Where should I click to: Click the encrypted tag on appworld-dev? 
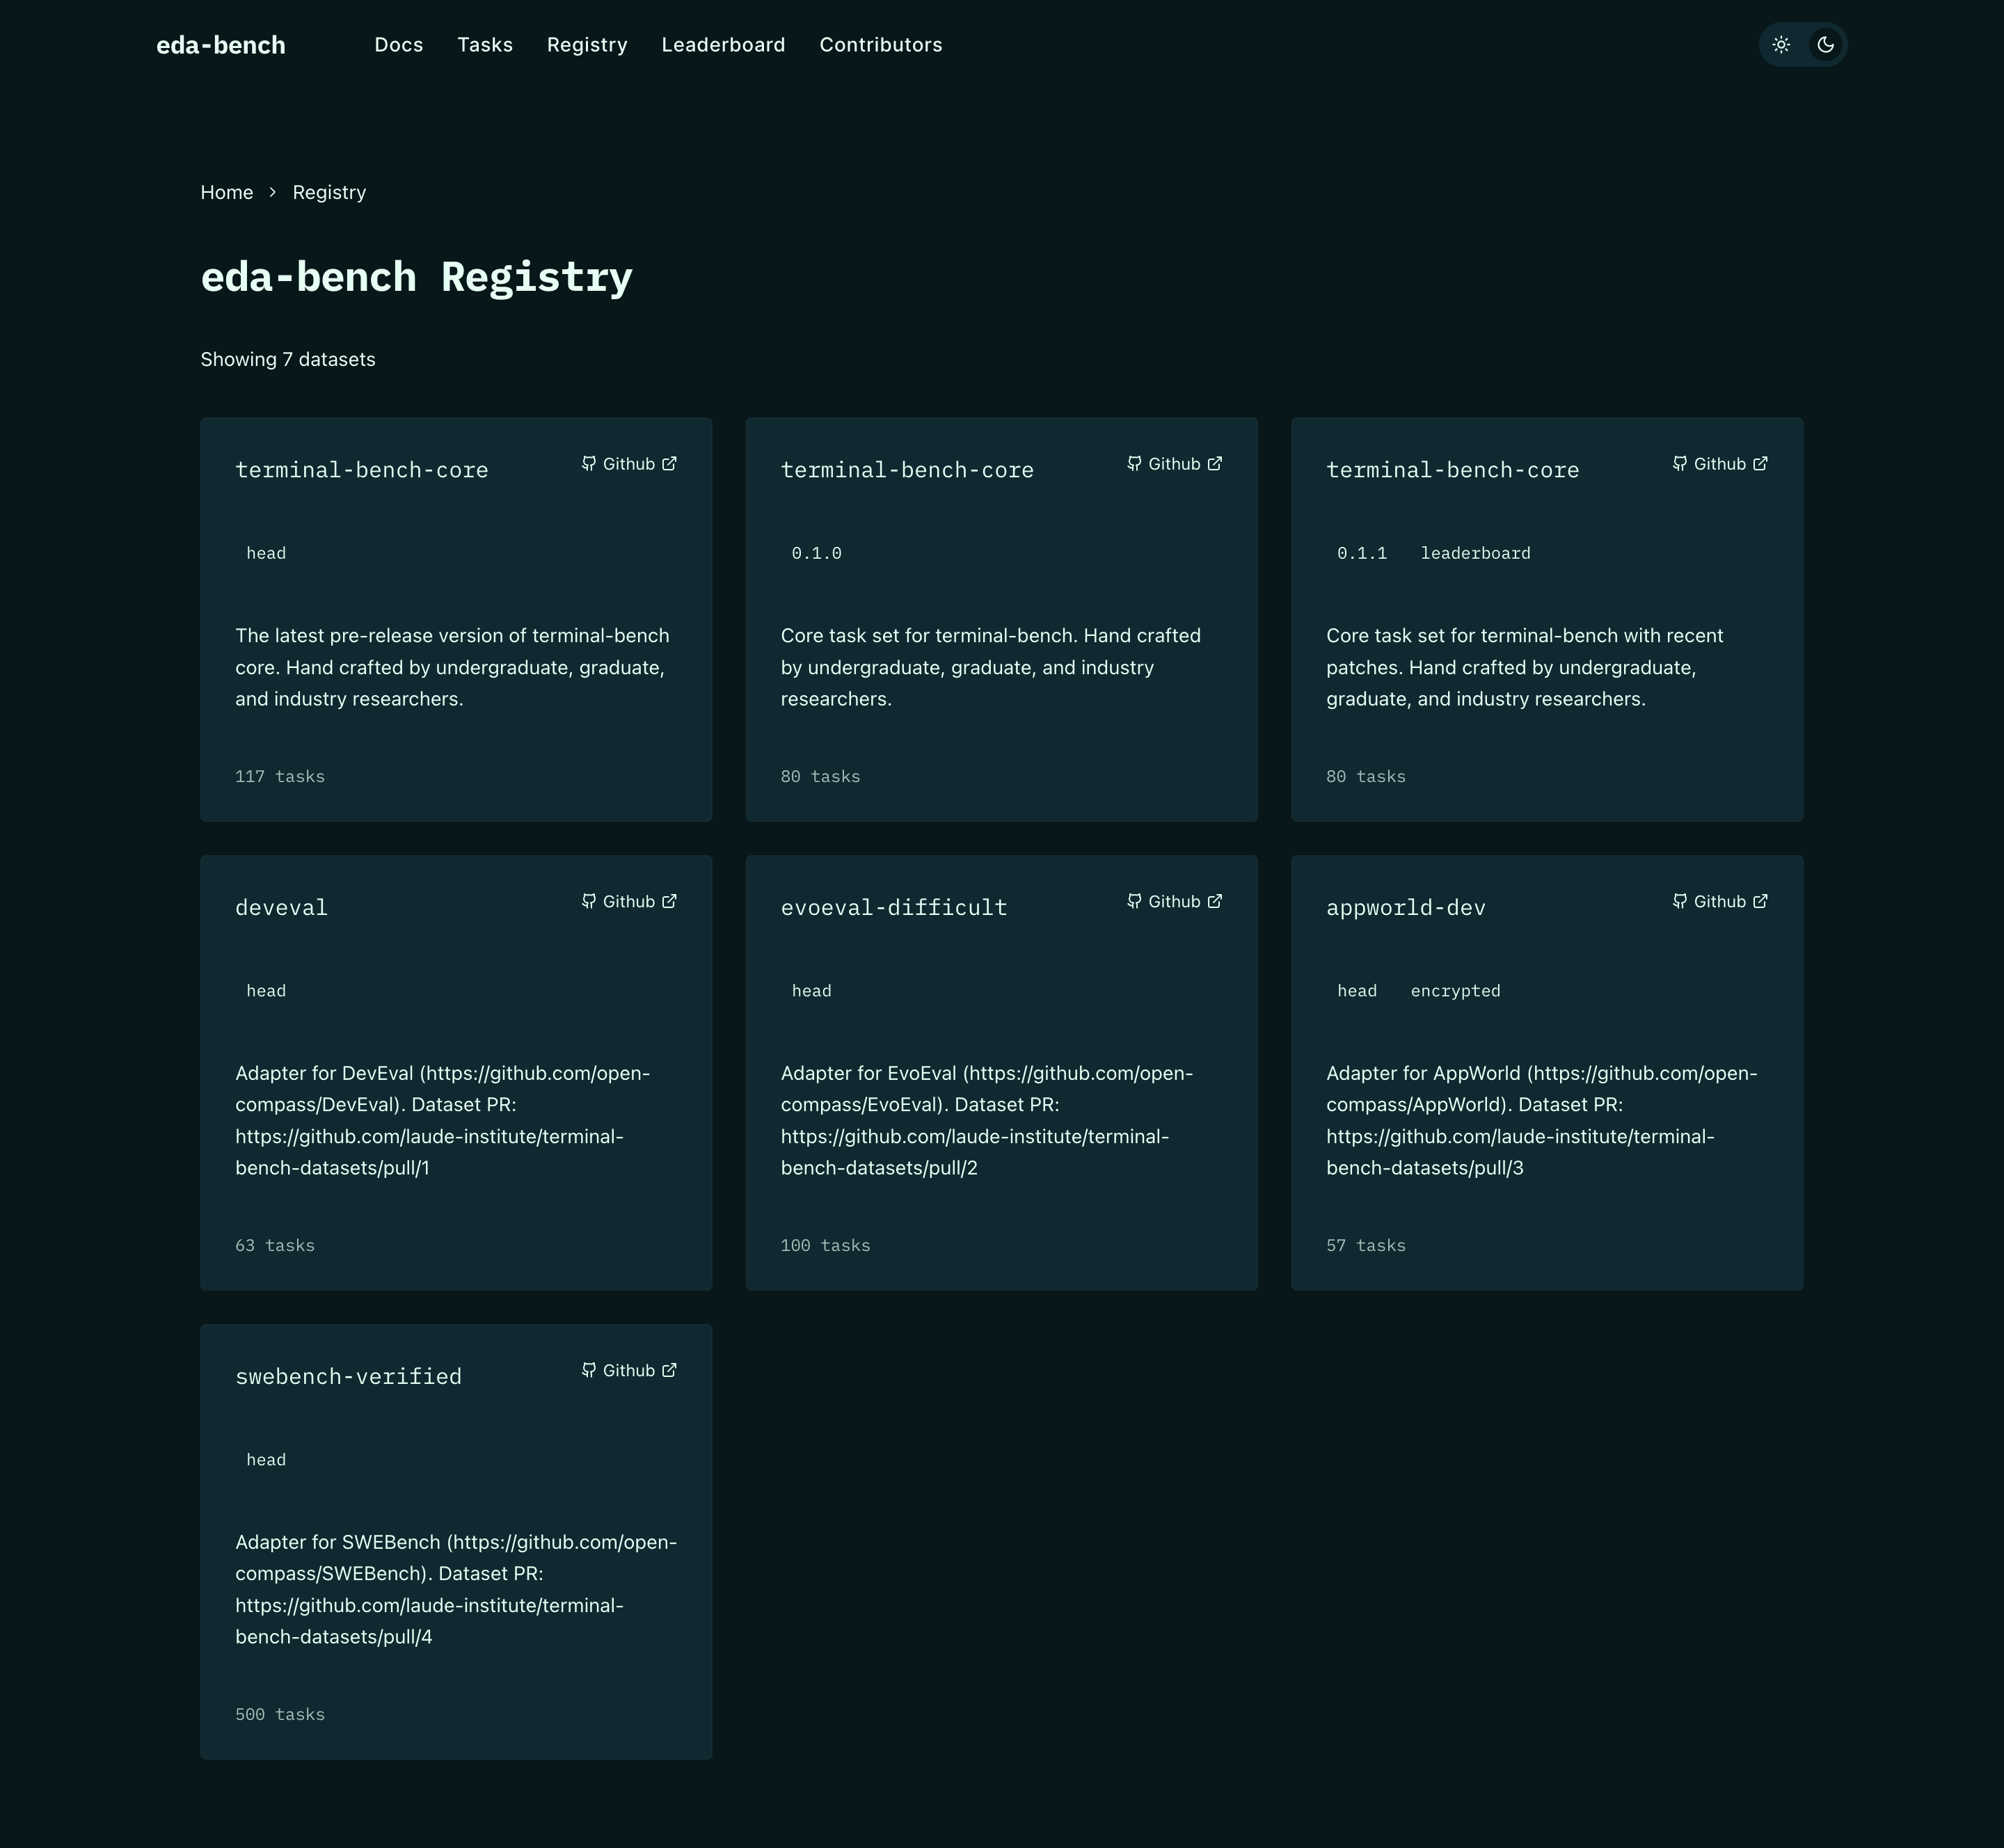point(1455,991)
